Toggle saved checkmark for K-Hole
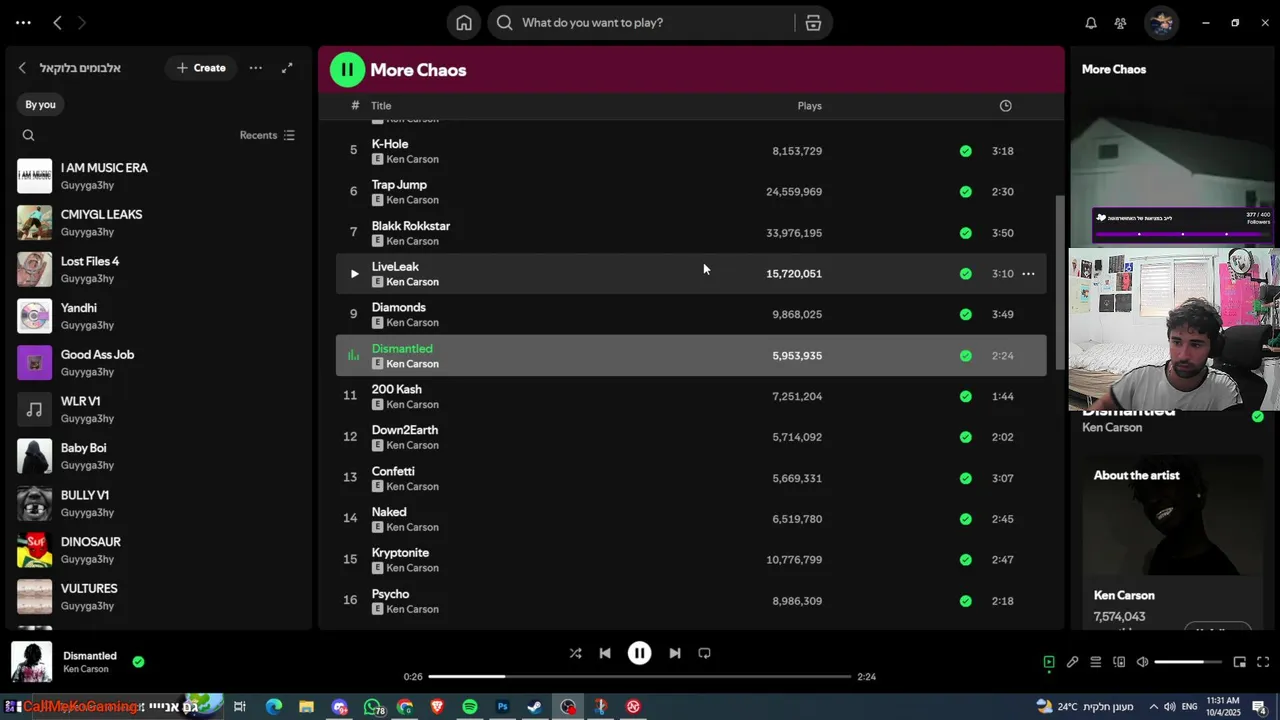Viewport: 1280px width, 720px height. (965, 151)
